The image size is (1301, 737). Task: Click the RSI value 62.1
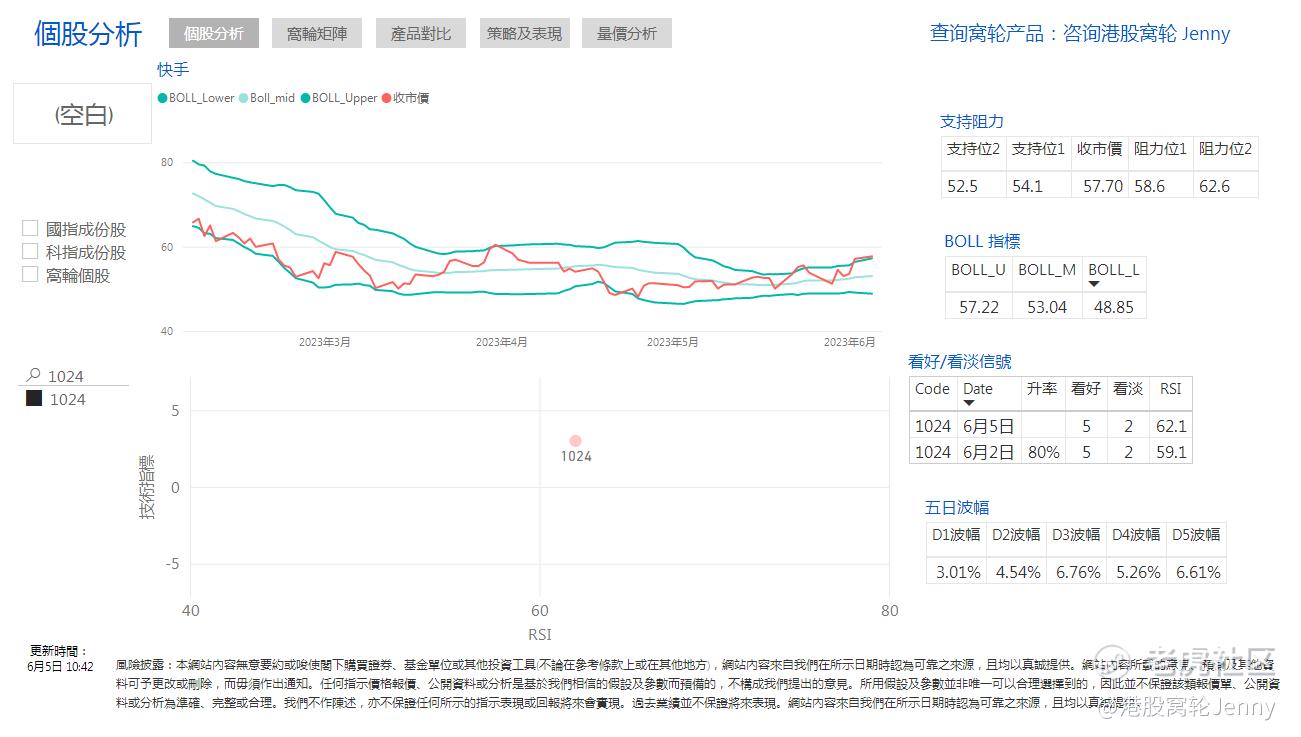click(x=1171, y=426)
